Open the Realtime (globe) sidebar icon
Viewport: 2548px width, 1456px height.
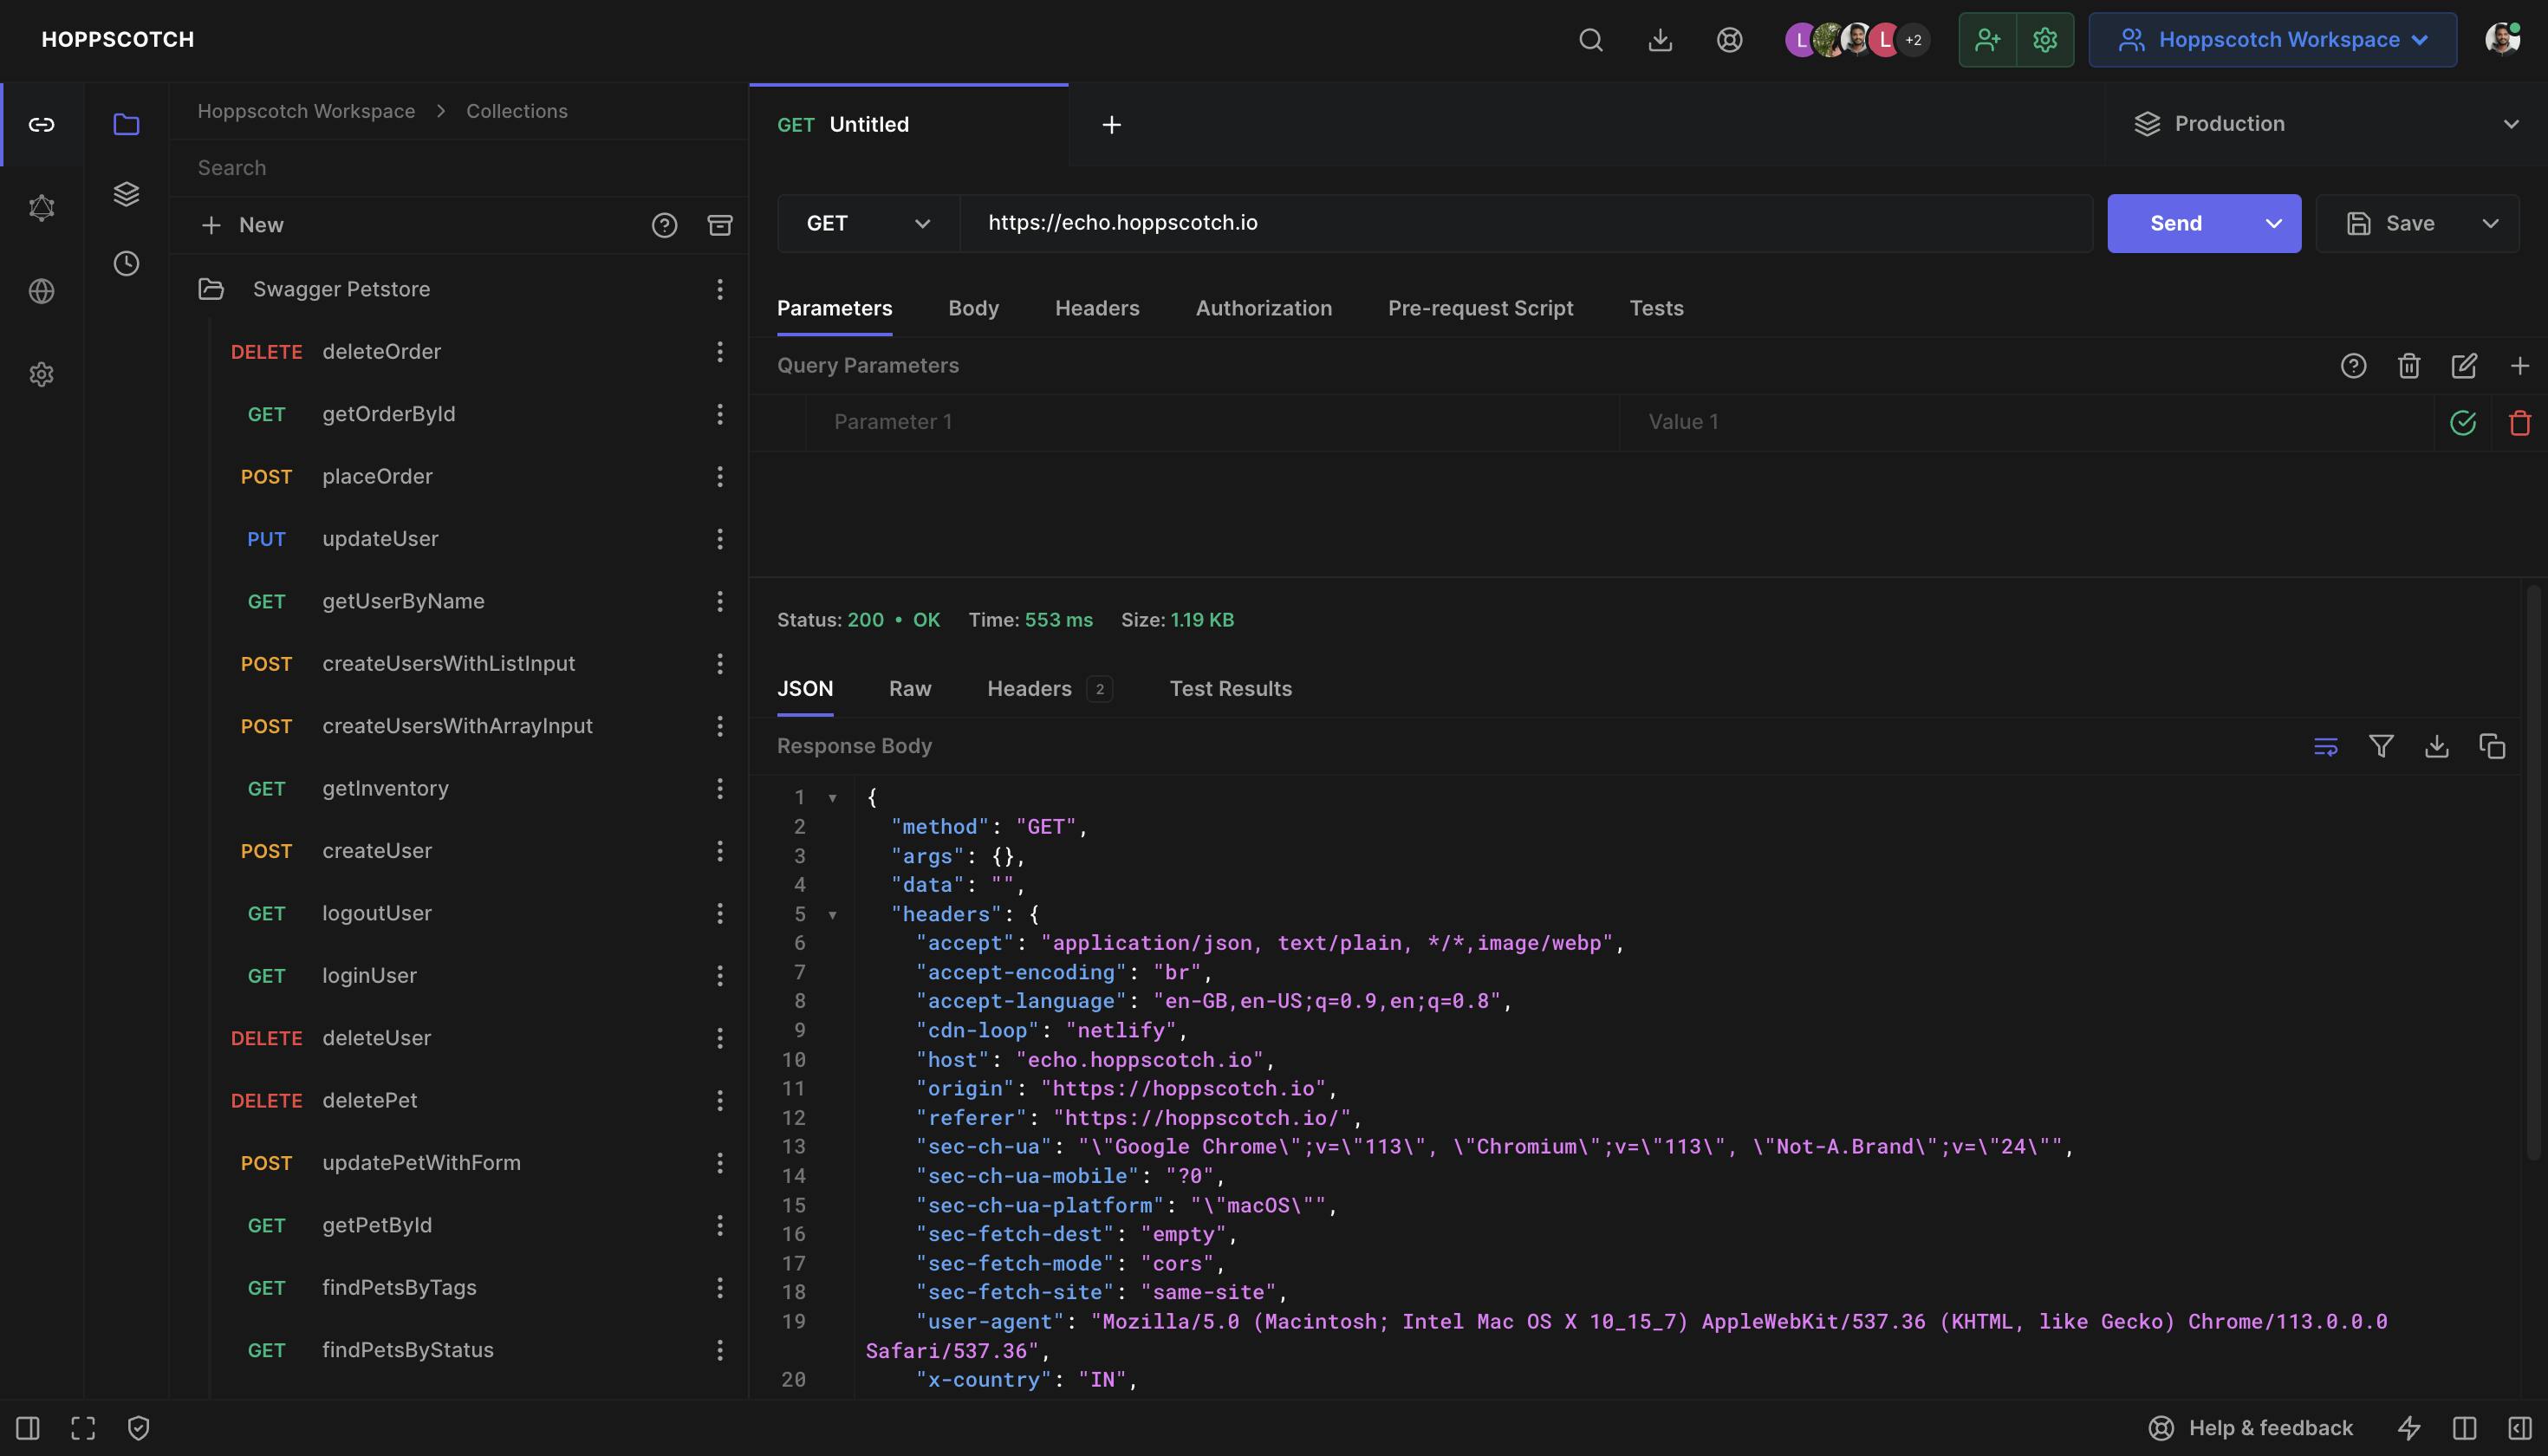(x=42, y=291)
